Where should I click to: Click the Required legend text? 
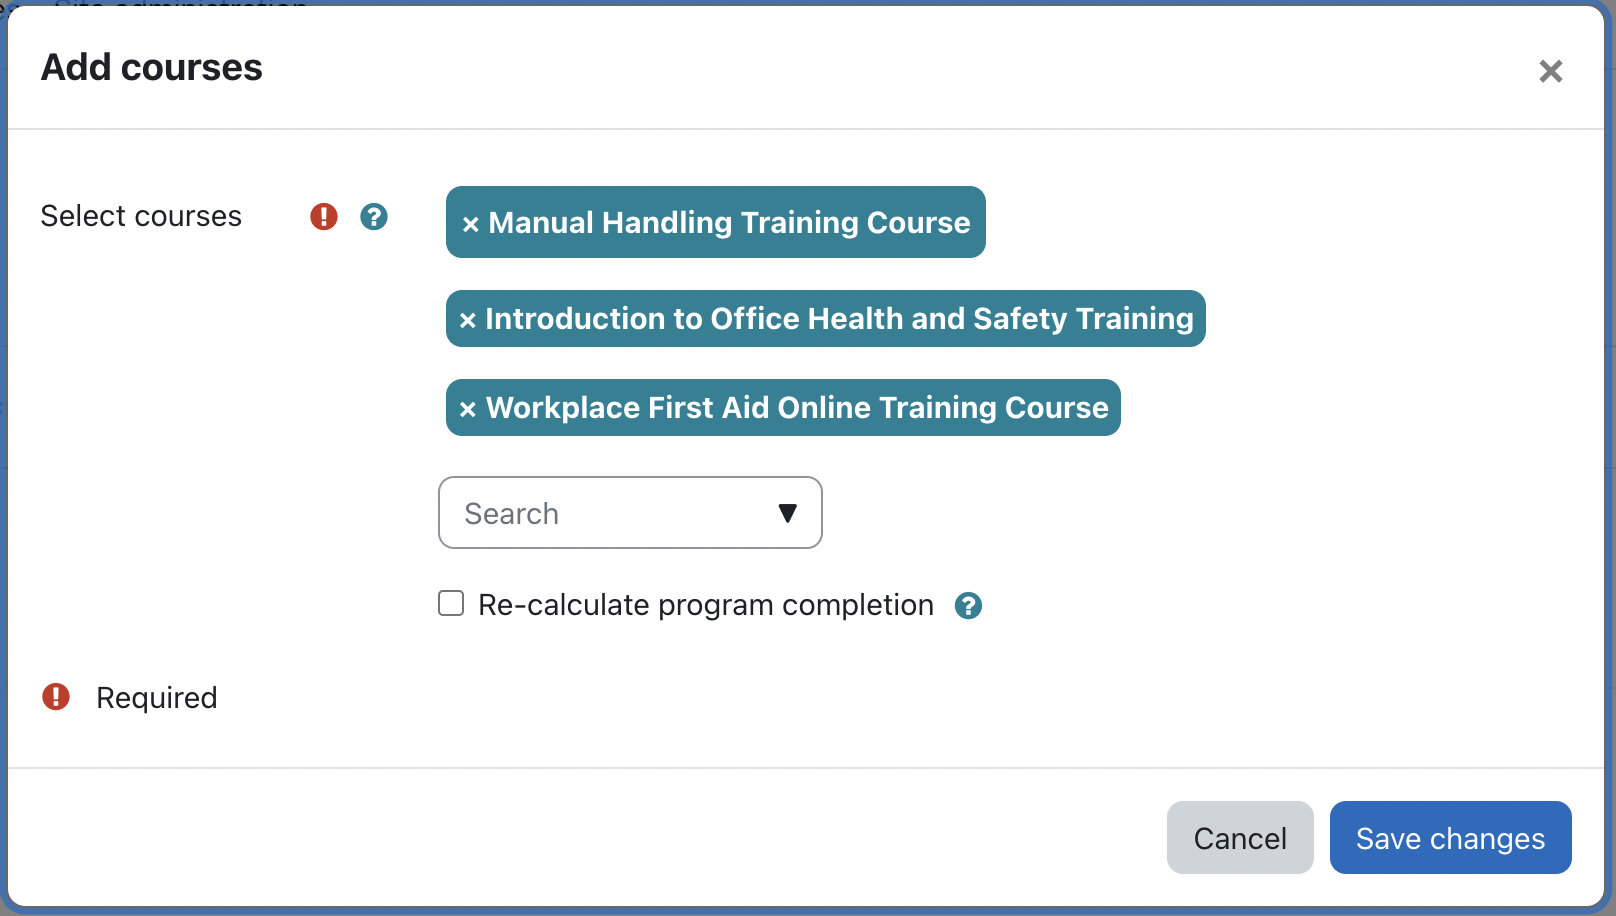pyautogui.click(x=157, y=698)
